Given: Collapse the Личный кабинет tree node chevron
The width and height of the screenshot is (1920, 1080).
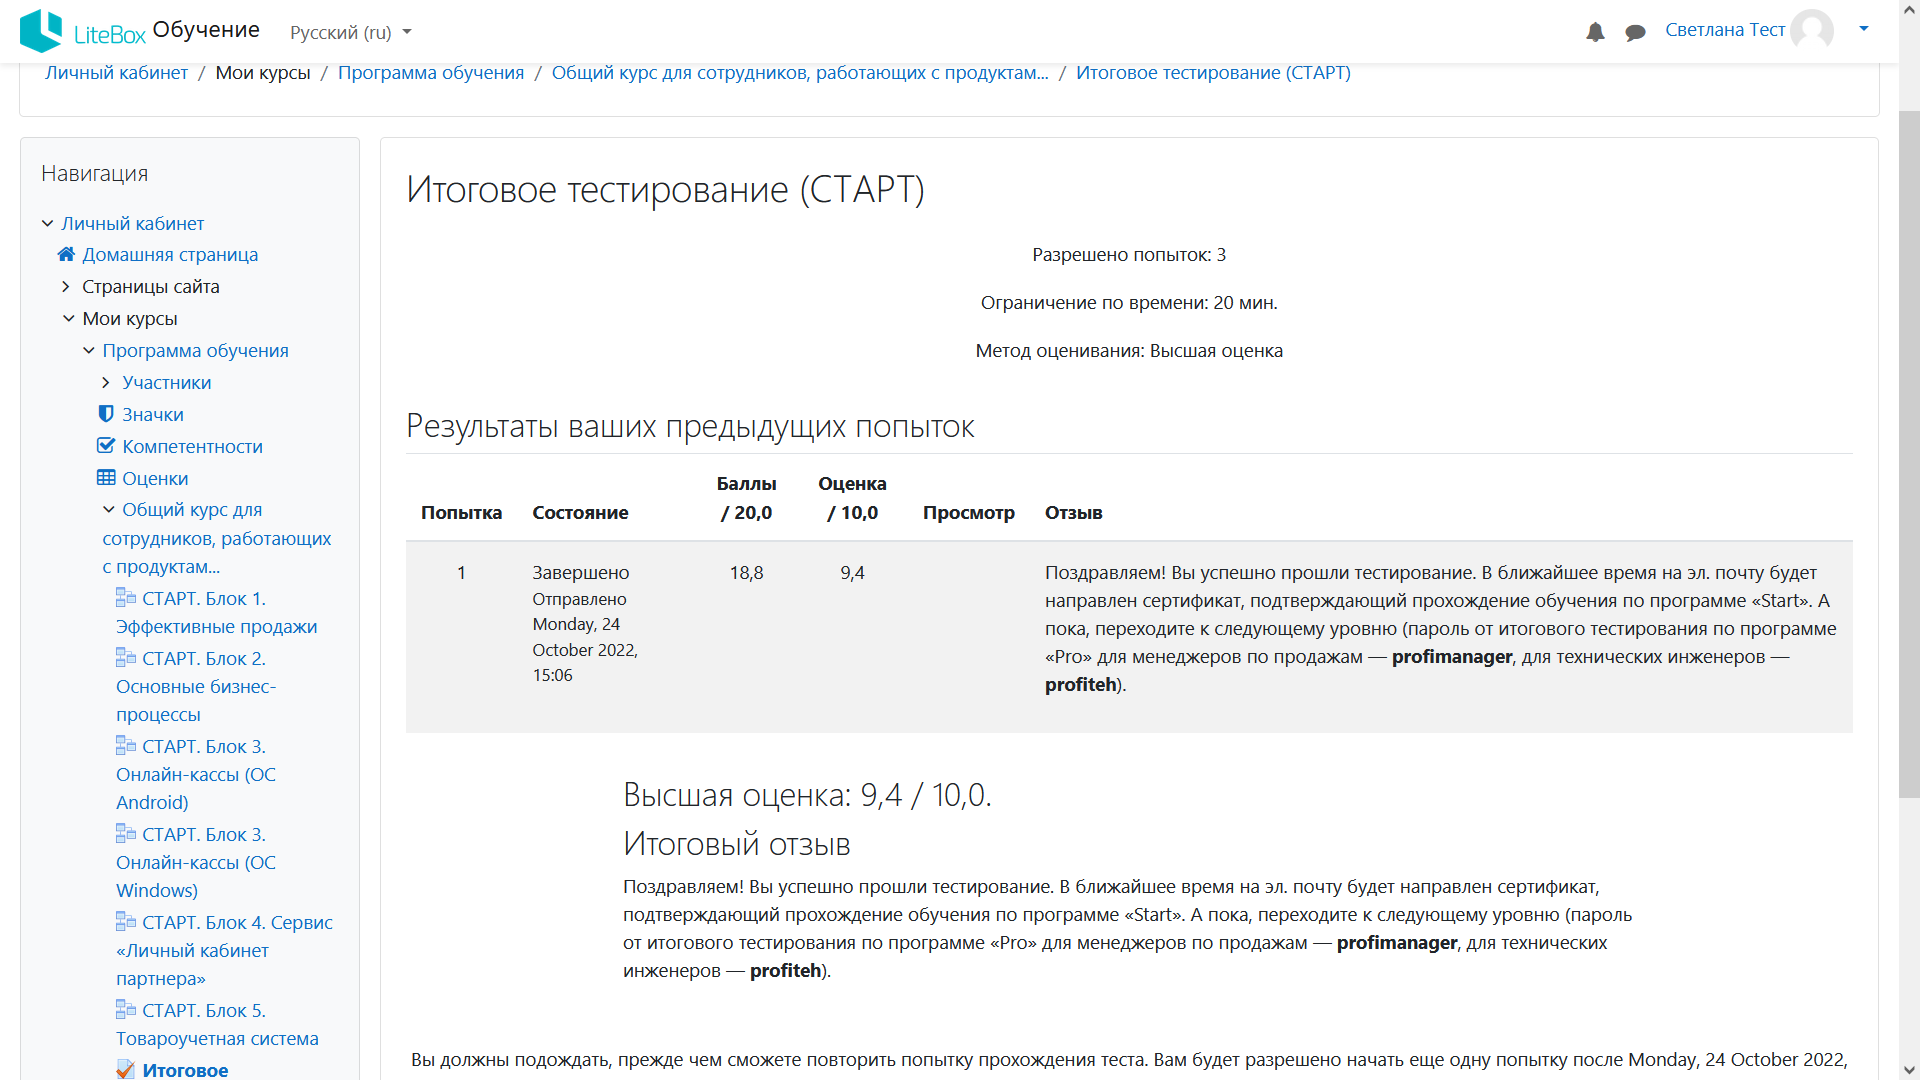Looking at the screenshot, I should (47, 223).
